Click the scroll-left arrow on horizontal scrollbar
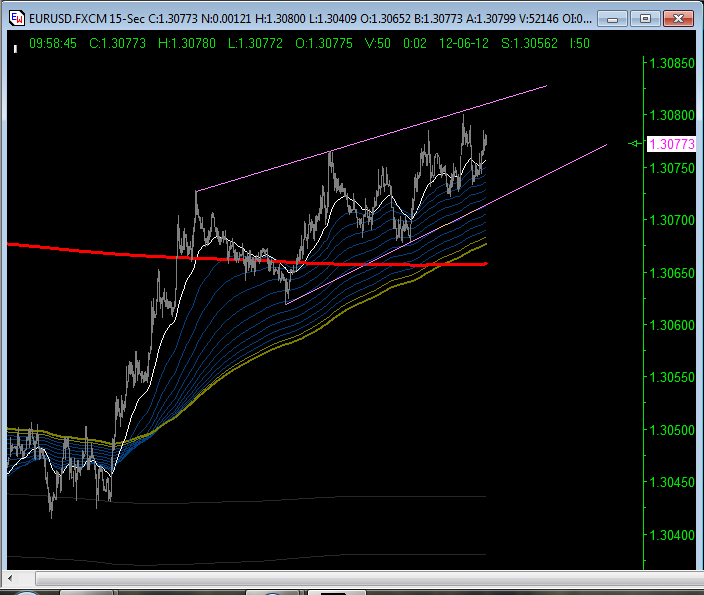704x595 pixels. click(14, 579)
